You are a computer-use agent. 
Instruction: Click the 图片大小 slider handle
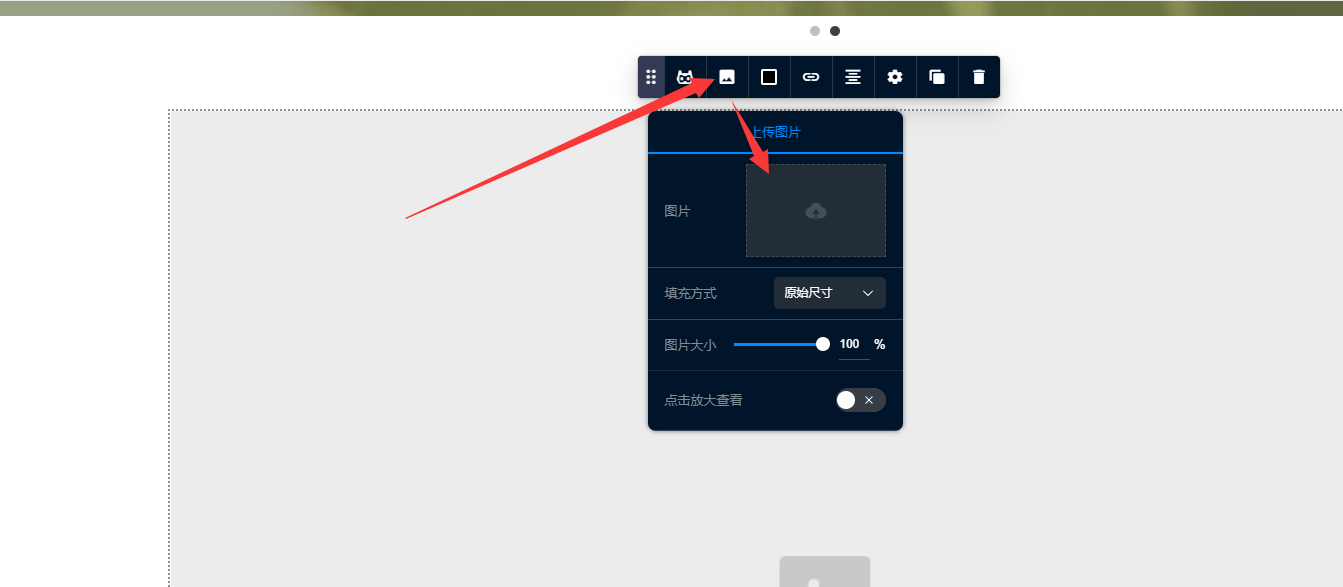[822, 344]
